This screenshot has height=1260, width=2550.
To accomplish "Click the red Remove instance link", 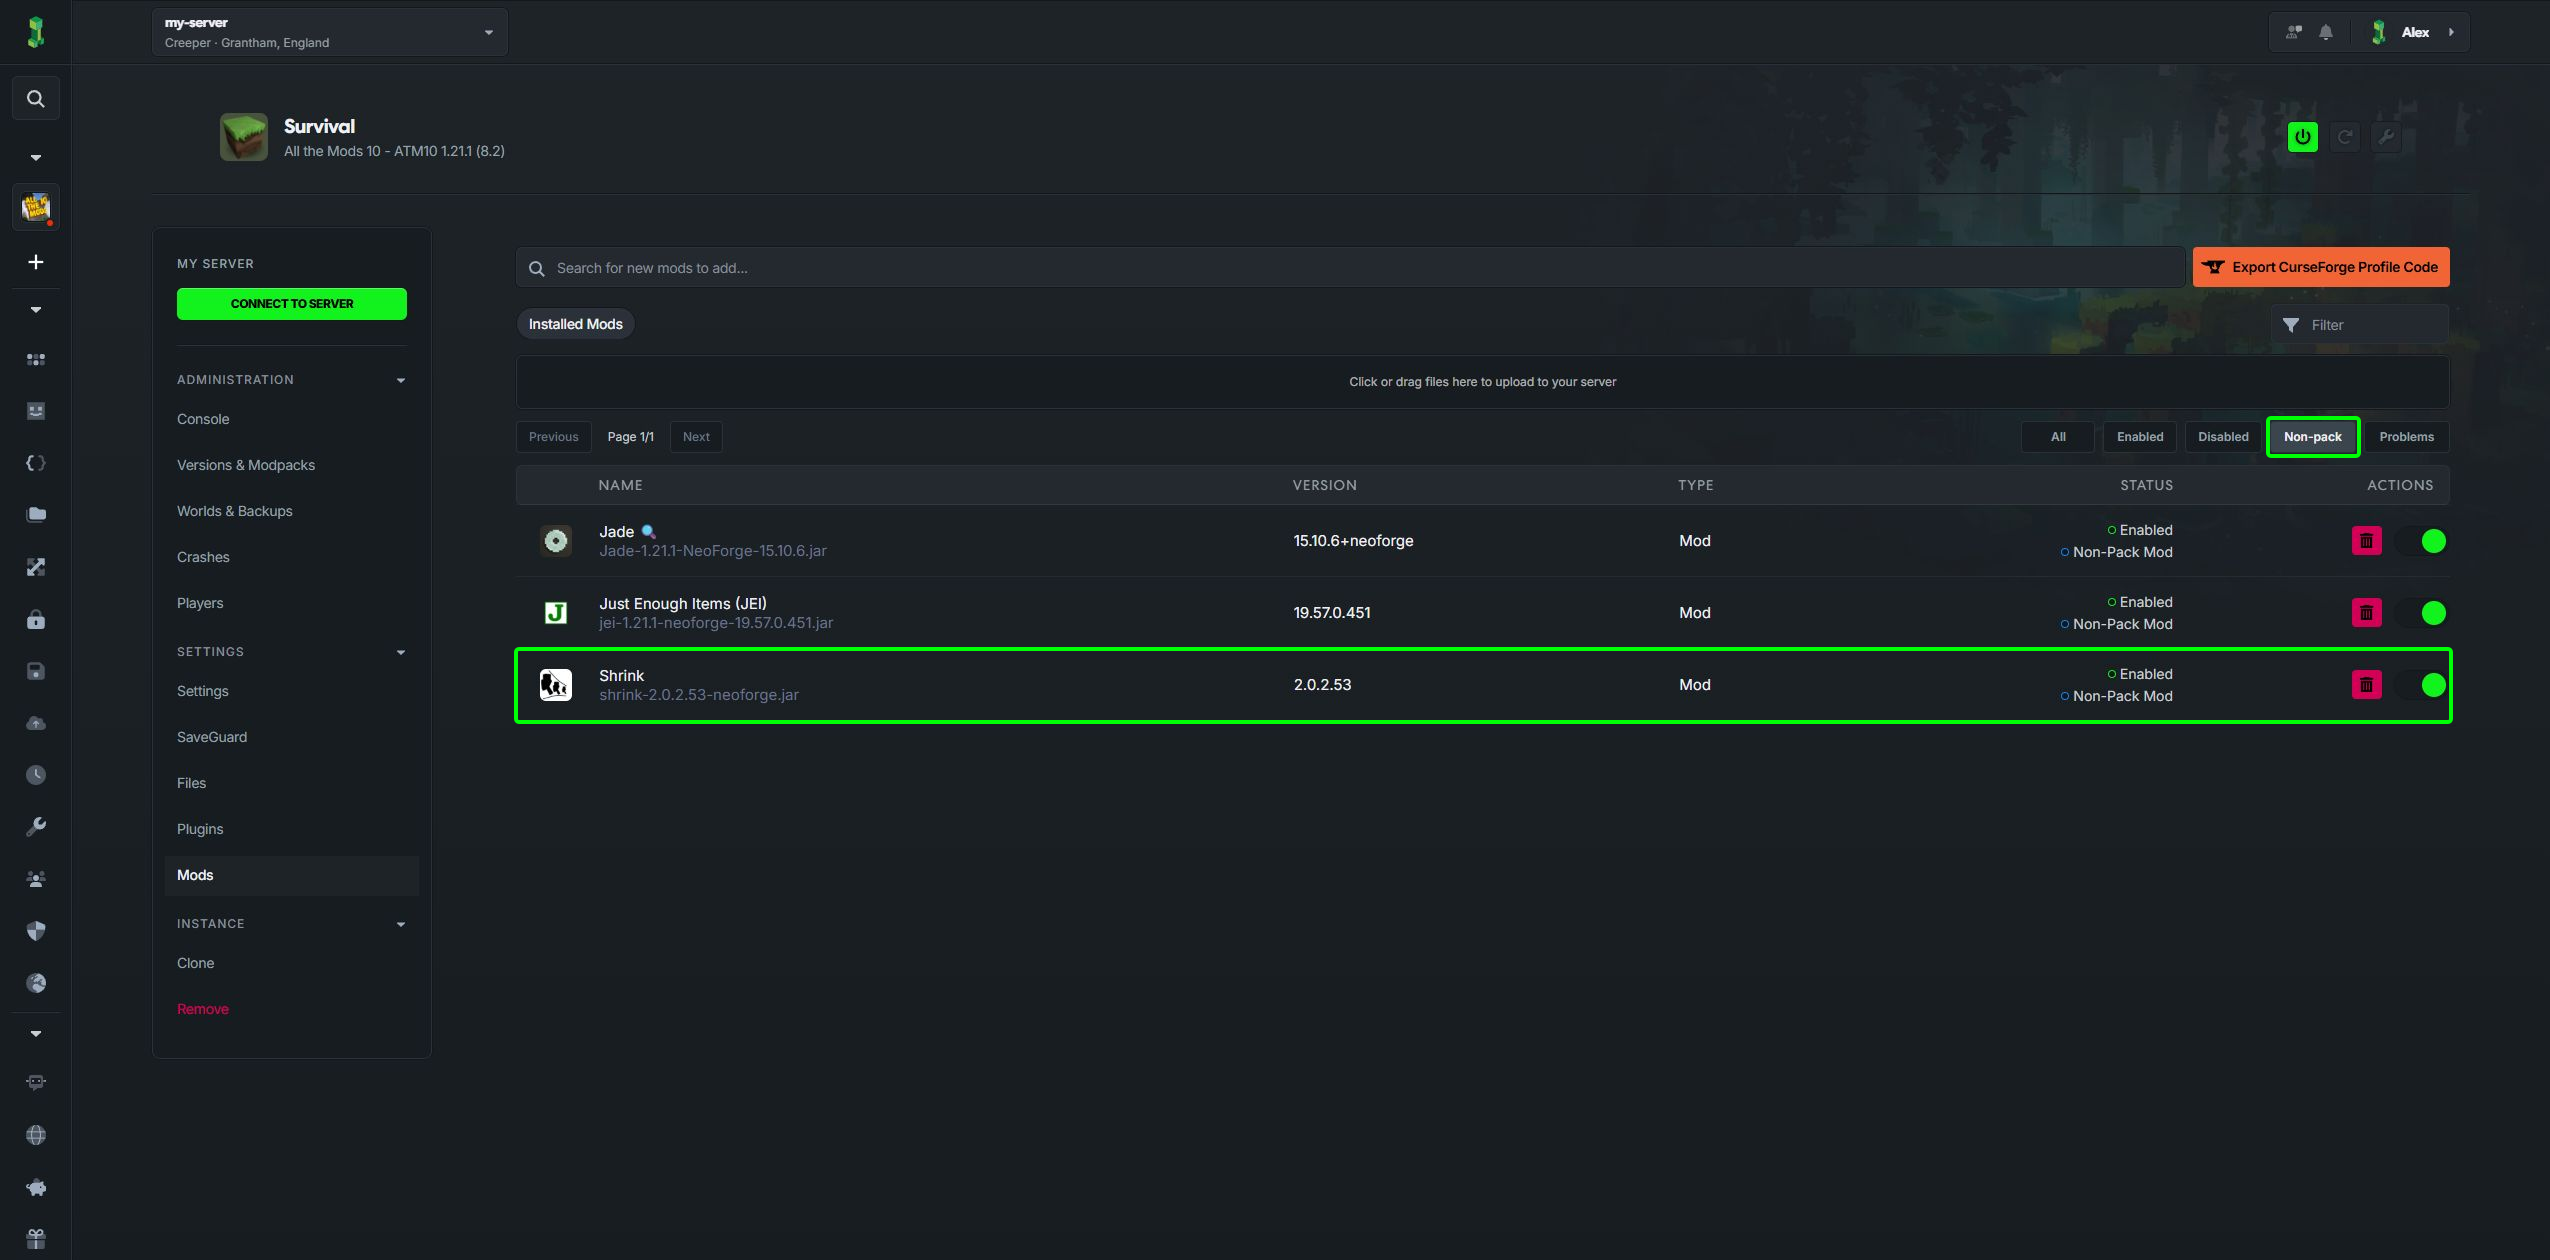I will pos(203,1009).
